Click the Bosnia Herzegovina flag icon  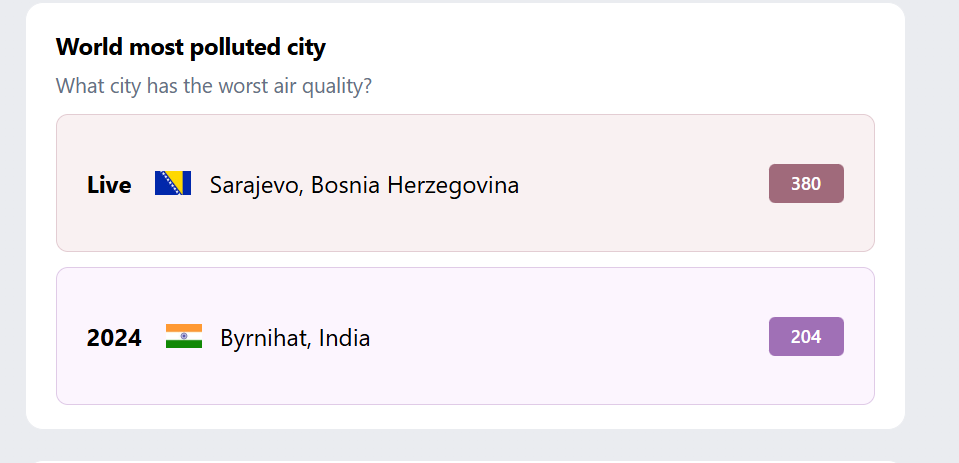tap(172, 183)
